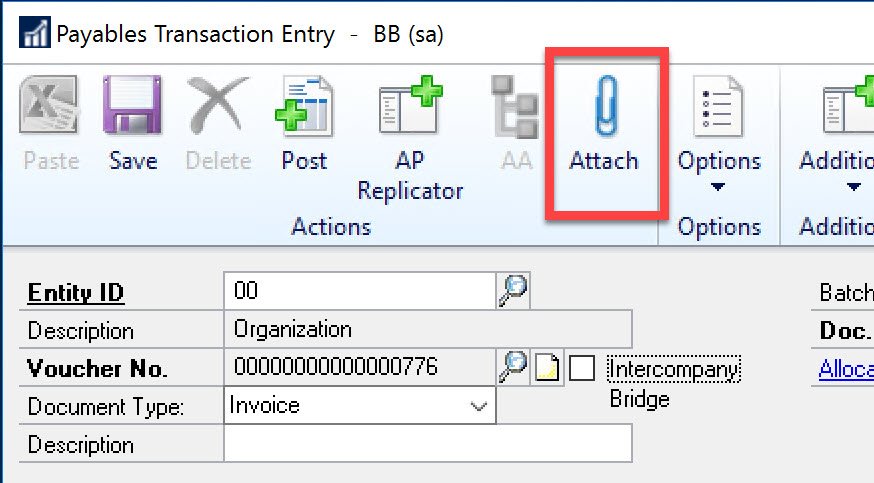Click the empty Description text field
The height and width of the screenshot is (483, 874).
click(x=428, y=444)
